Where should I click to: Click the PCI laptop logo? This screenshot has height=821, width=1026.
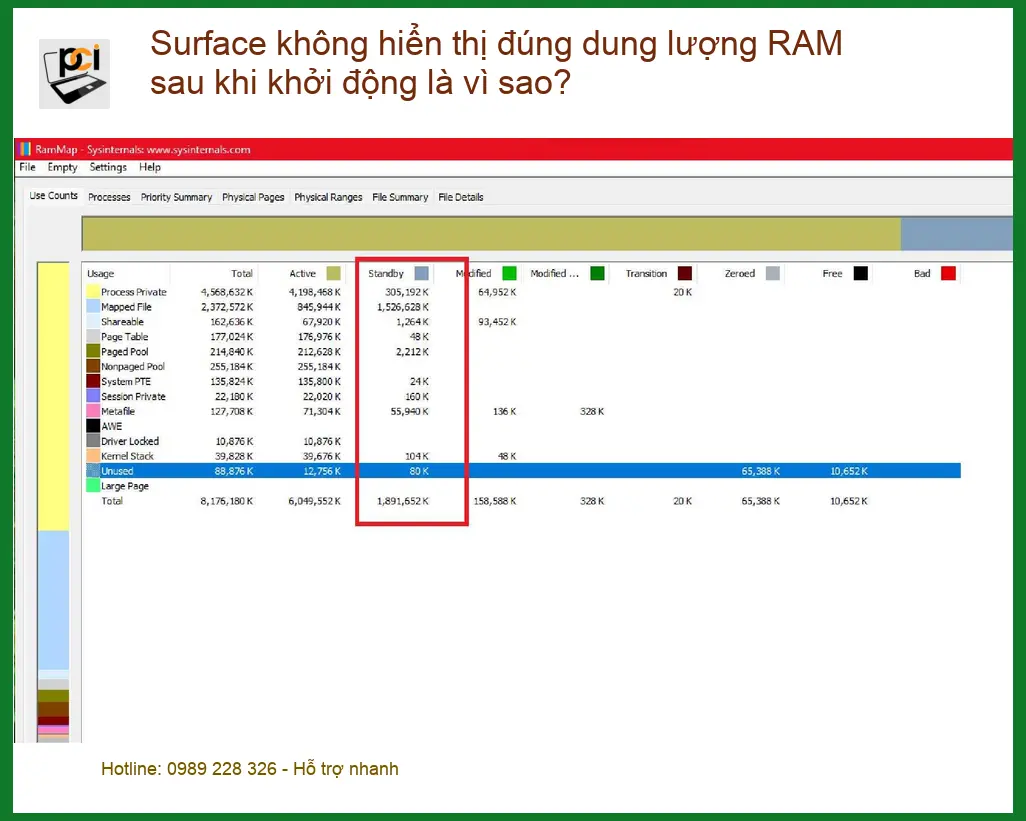pos(75,74)
